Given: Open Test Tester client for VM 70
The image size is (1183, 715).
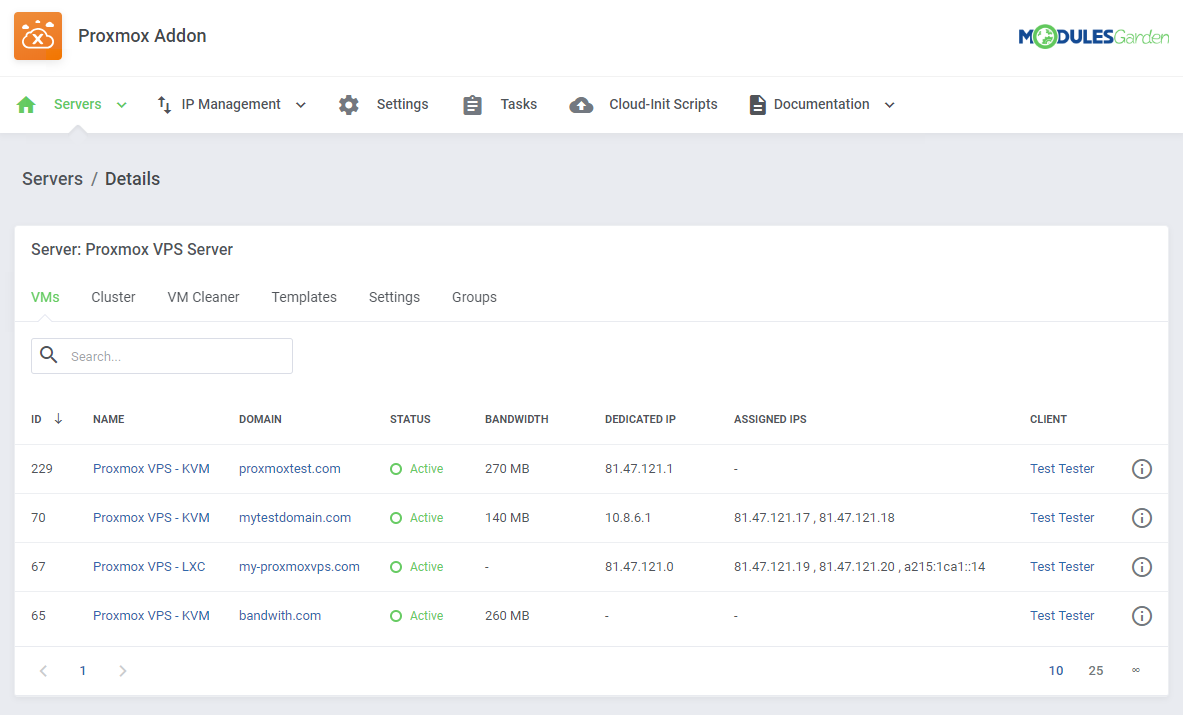Looking at the screenshot, I should click(x=1062, y=517).
